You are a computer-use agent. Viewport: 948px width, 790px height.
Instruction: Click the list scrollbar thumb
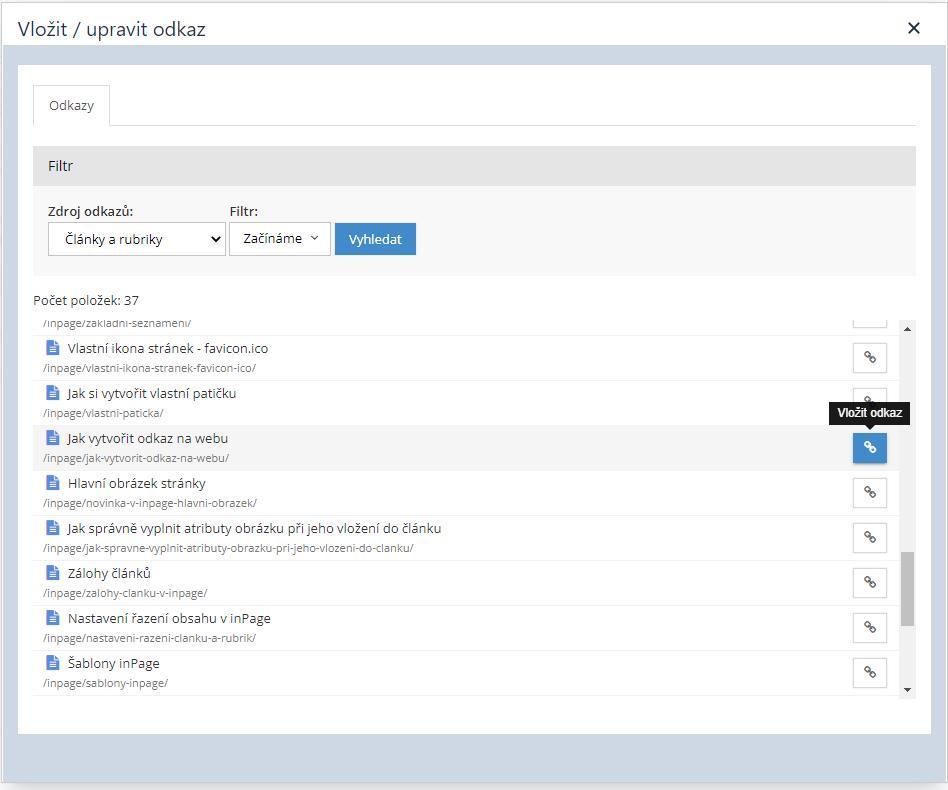point(907,588)
